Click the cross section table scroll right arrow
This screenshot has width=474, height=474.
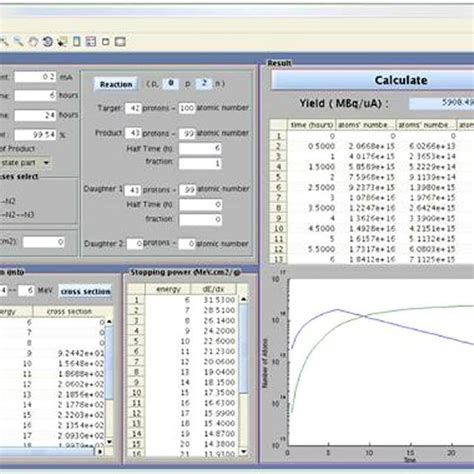pyautogui.click(x=100, y=452)
